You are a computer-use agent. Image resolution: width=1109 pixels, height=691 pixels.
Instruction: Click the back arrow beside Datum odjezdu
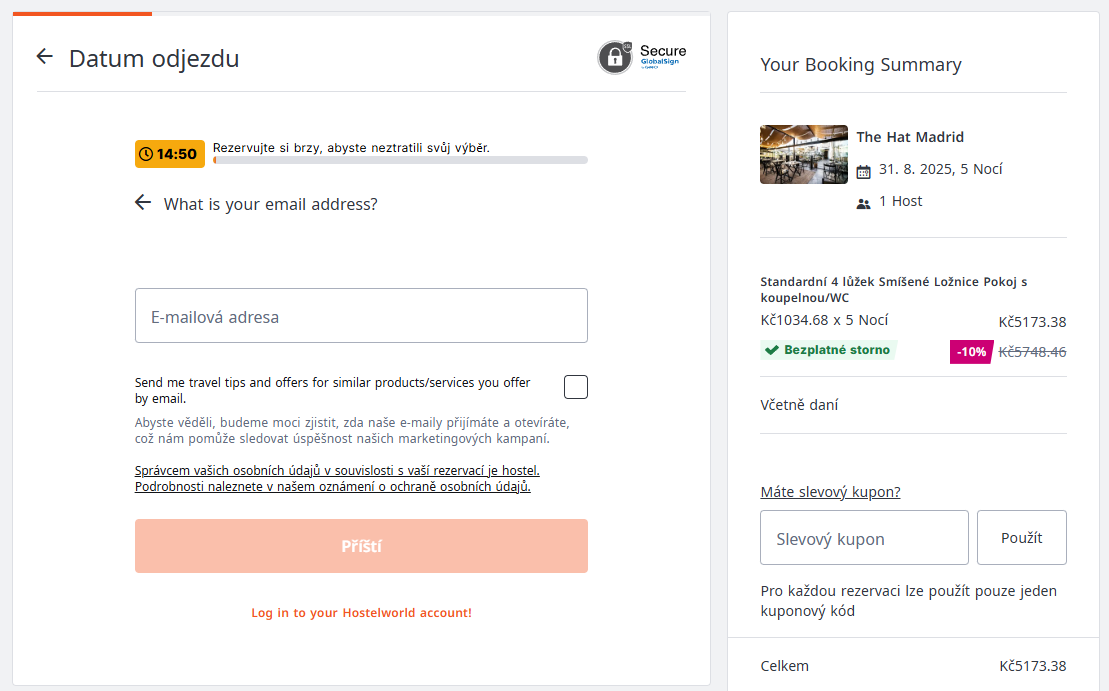(44, 57)
